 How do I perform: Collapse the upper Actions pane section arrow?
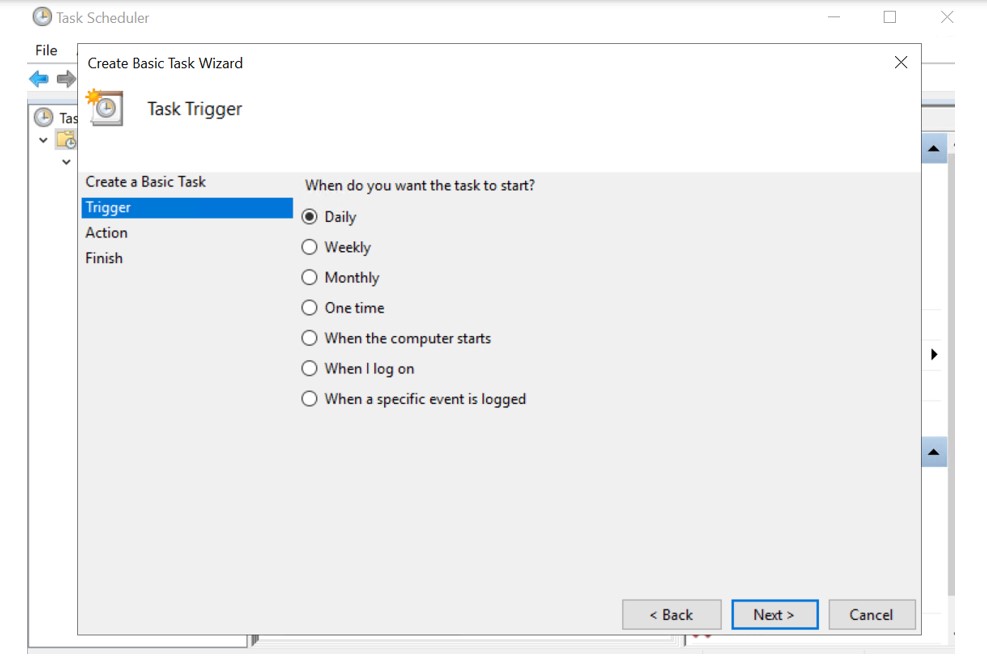tap(934, 149)
